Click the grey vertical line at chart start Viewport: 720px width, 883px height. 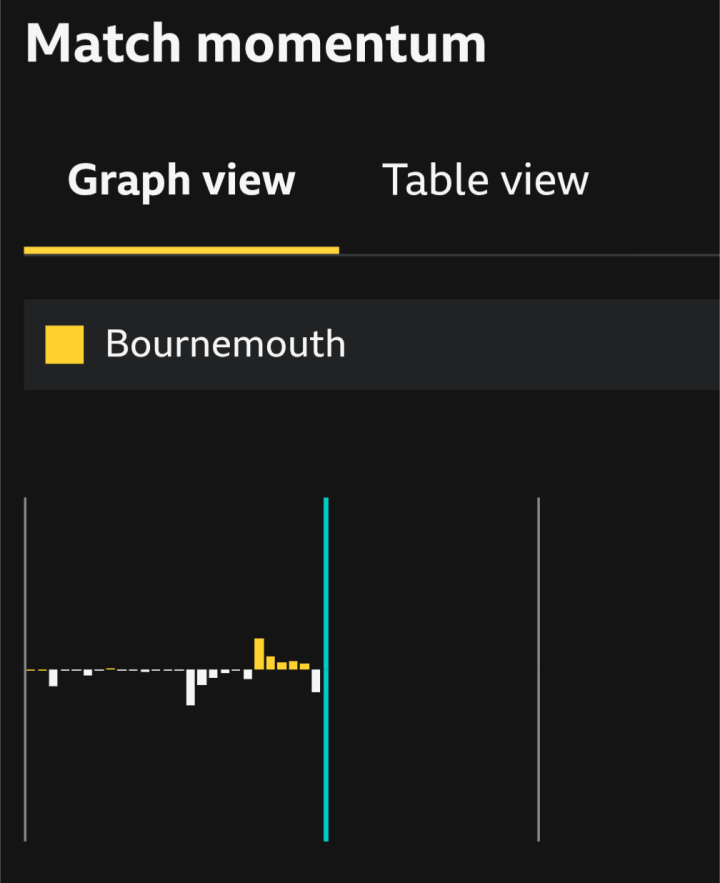pos(25,669)
